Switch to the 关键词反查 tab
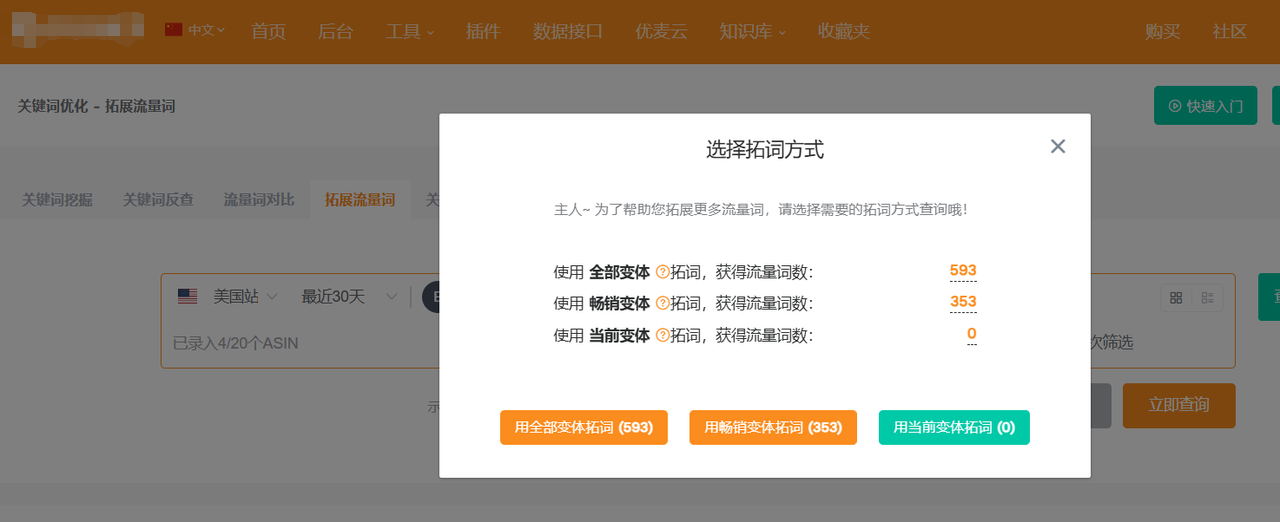The image size is (1280, 522). pyautogui.click(x=158, y=200)
